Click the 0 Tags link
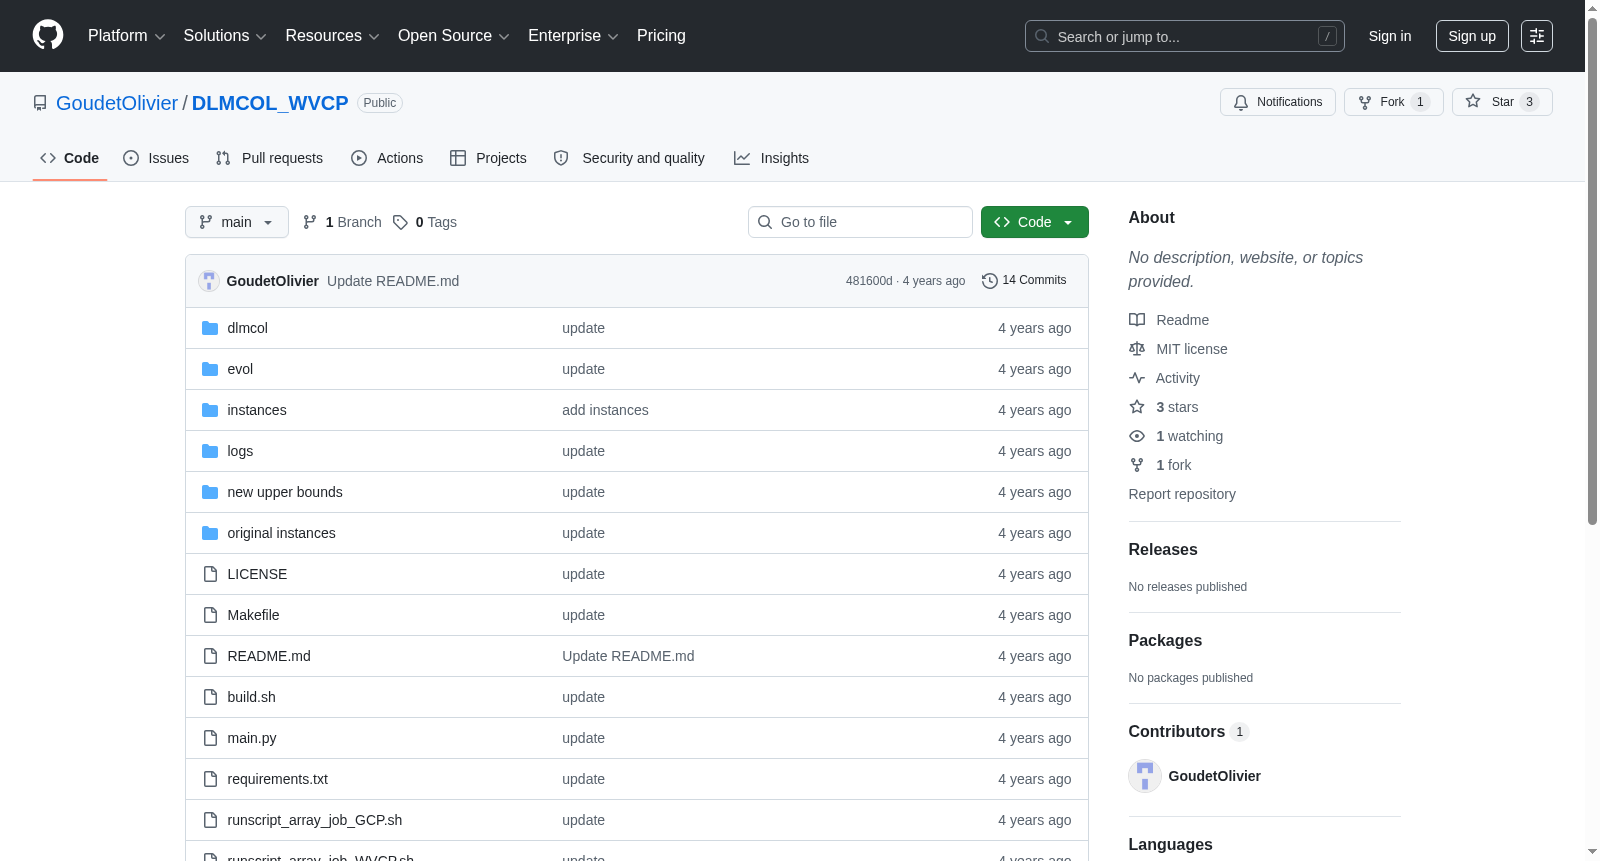Viewport: 1600px width, 861px height. [x=425, y=222]
